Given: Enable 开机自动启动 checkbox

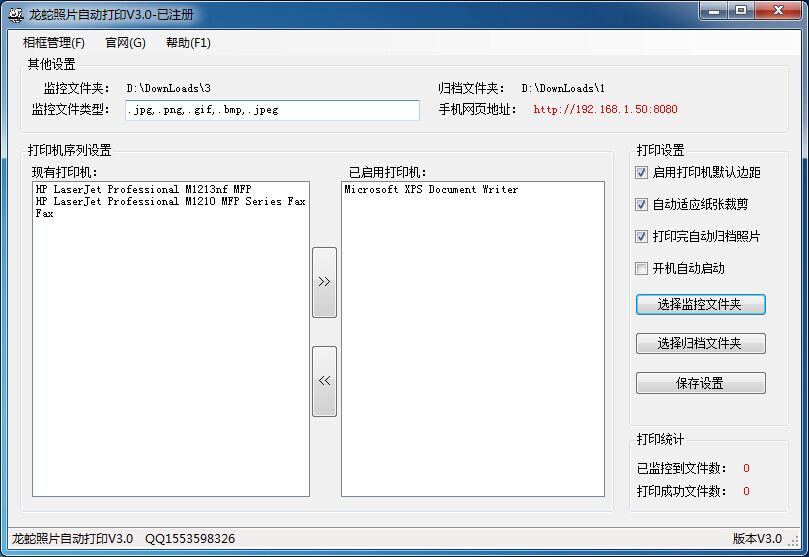Looking at the screenshot, I should coord(642,269).
